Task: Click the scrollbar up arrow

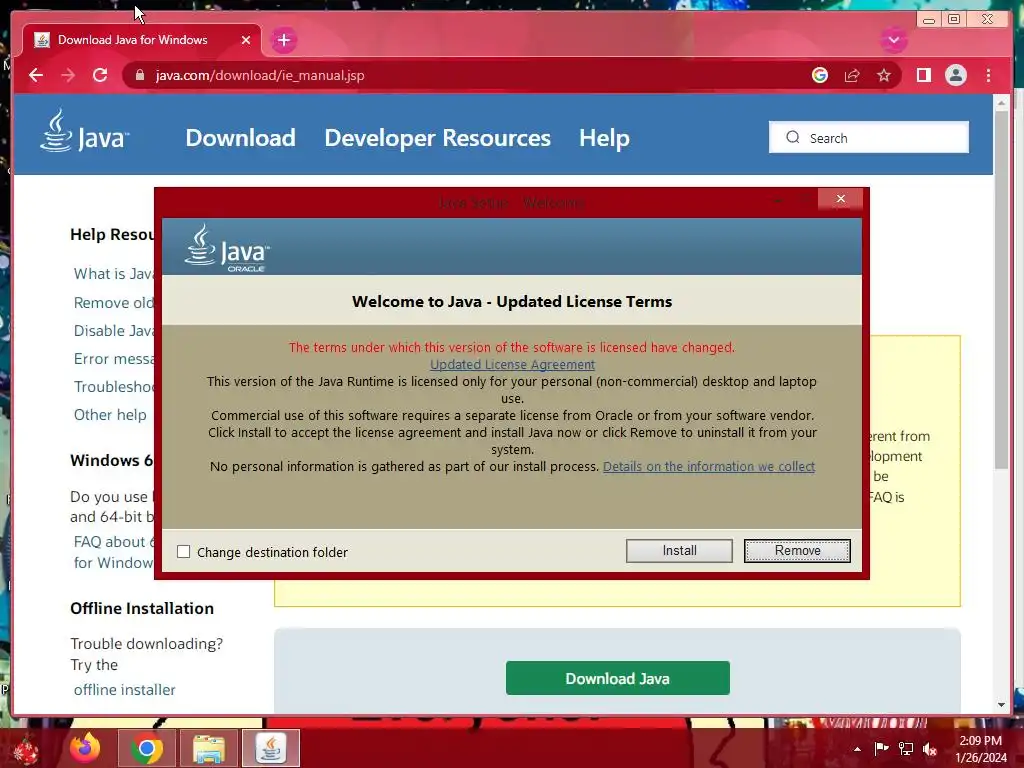Action: click(1002, 103)
